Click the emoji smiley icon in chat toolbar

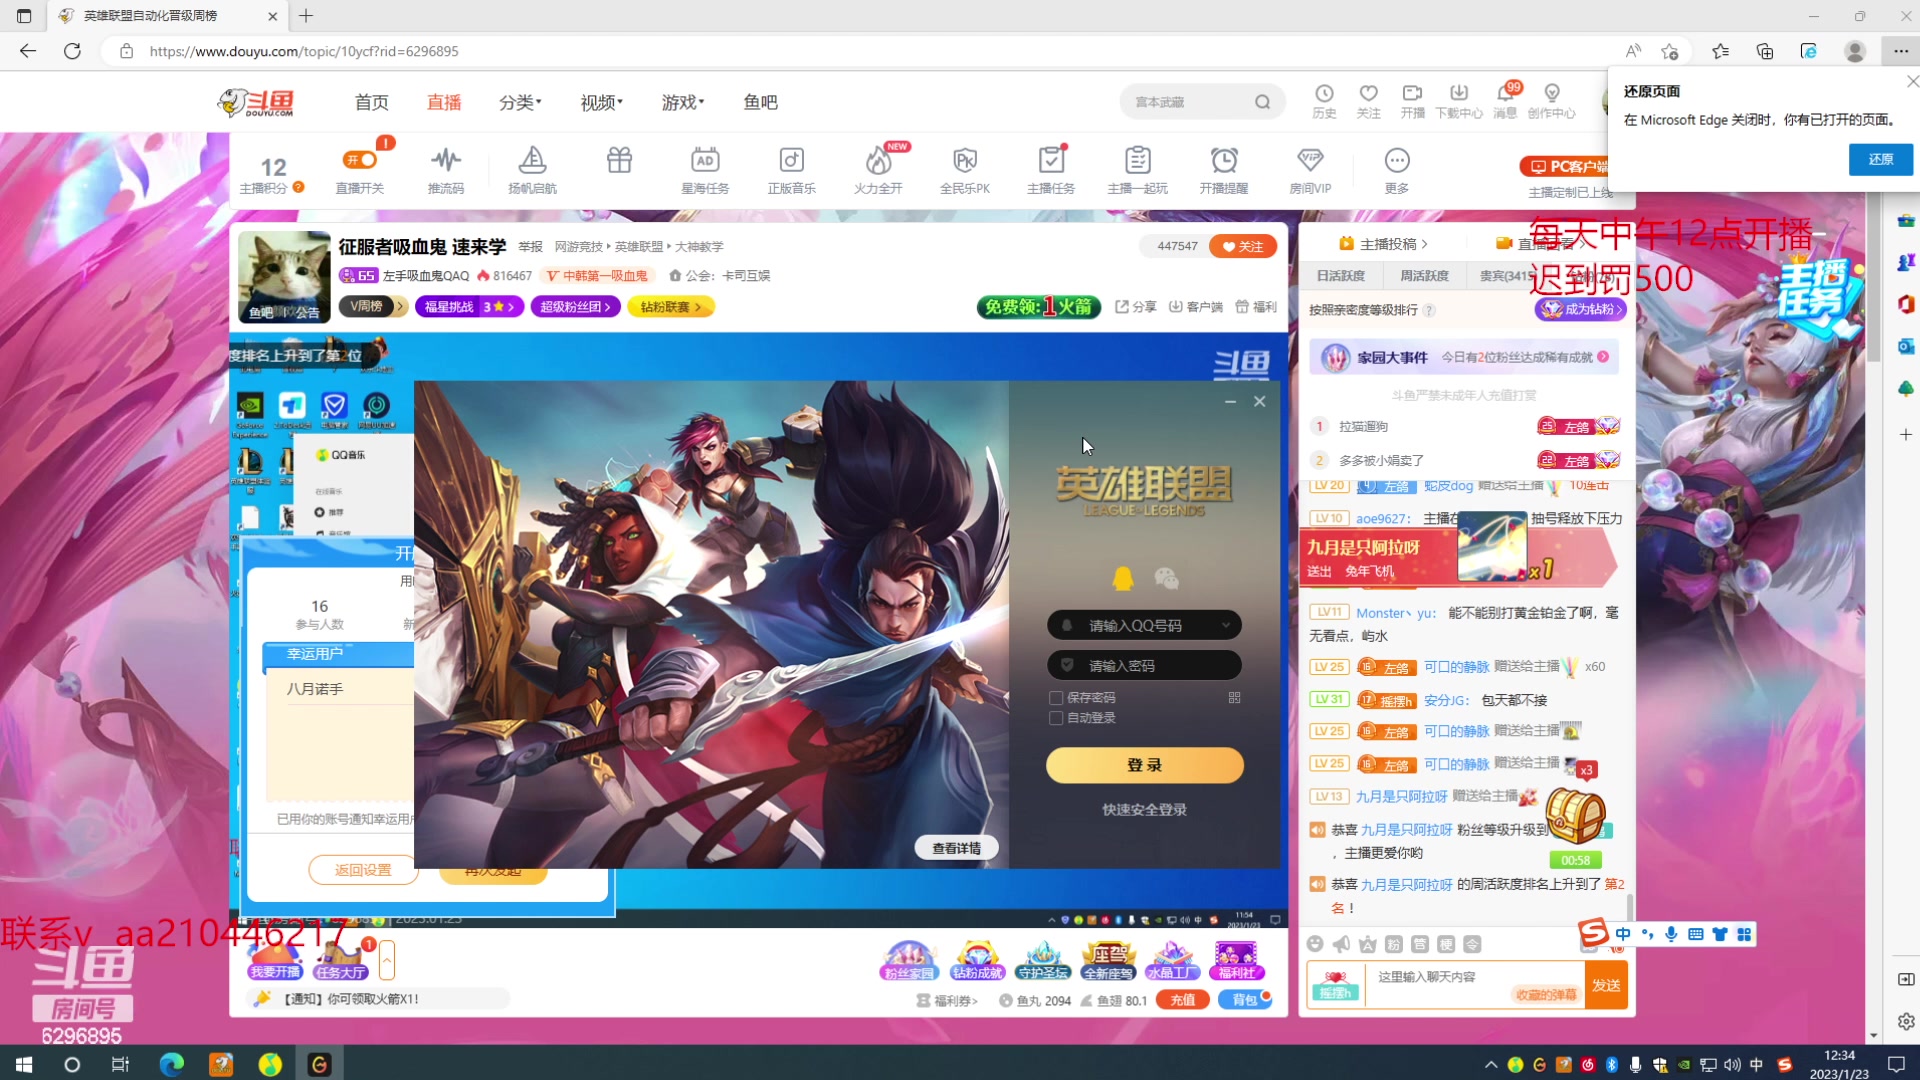[1315, 944]
